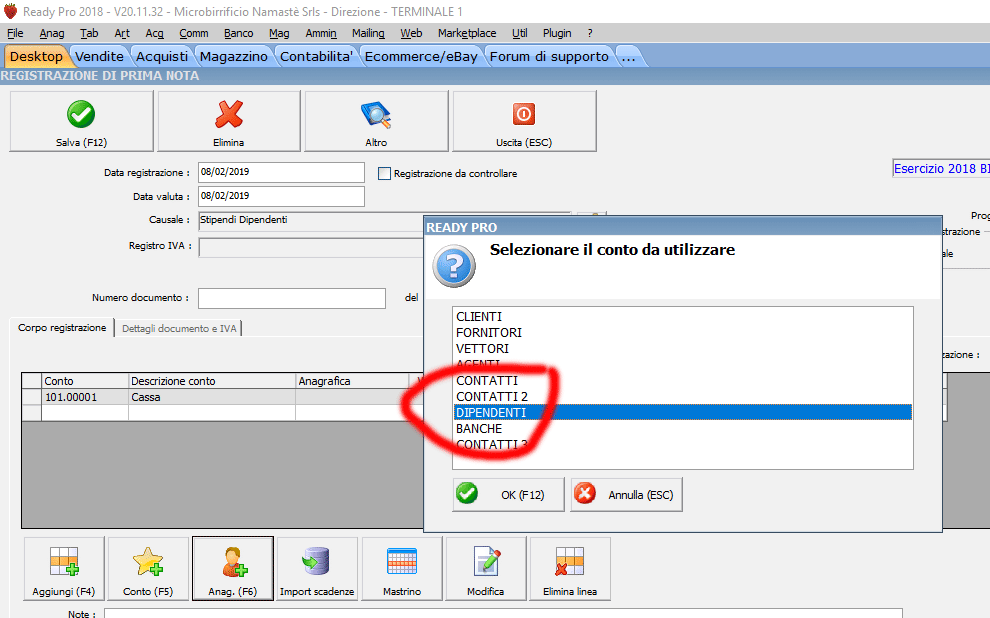The width and height of the screenshot is (990, 618).
Task: Open the Web menu
Action: pyautogui.click(x=411, y=33)
